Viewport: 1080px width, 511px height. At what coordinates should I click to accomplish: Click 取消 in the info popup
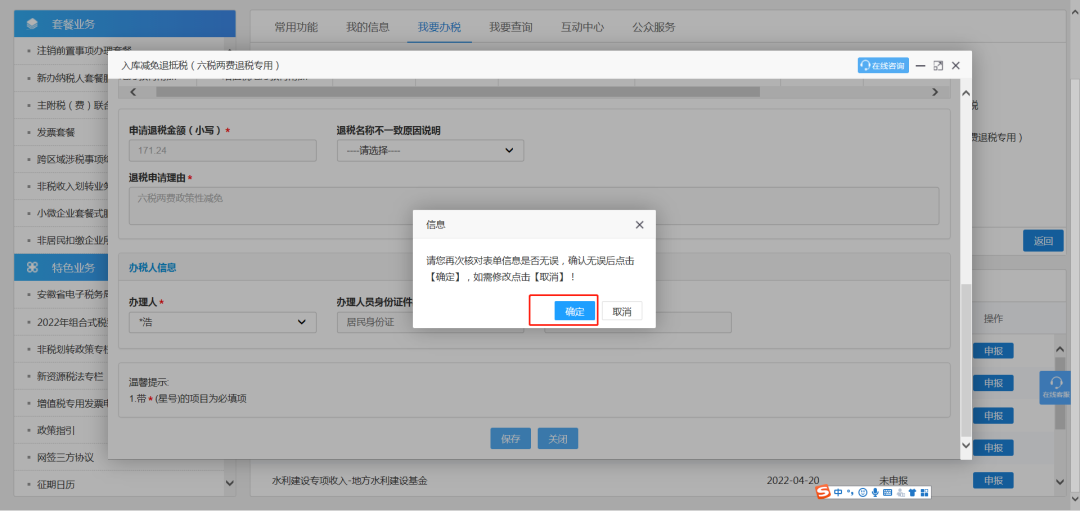click(x=622, y=311)
